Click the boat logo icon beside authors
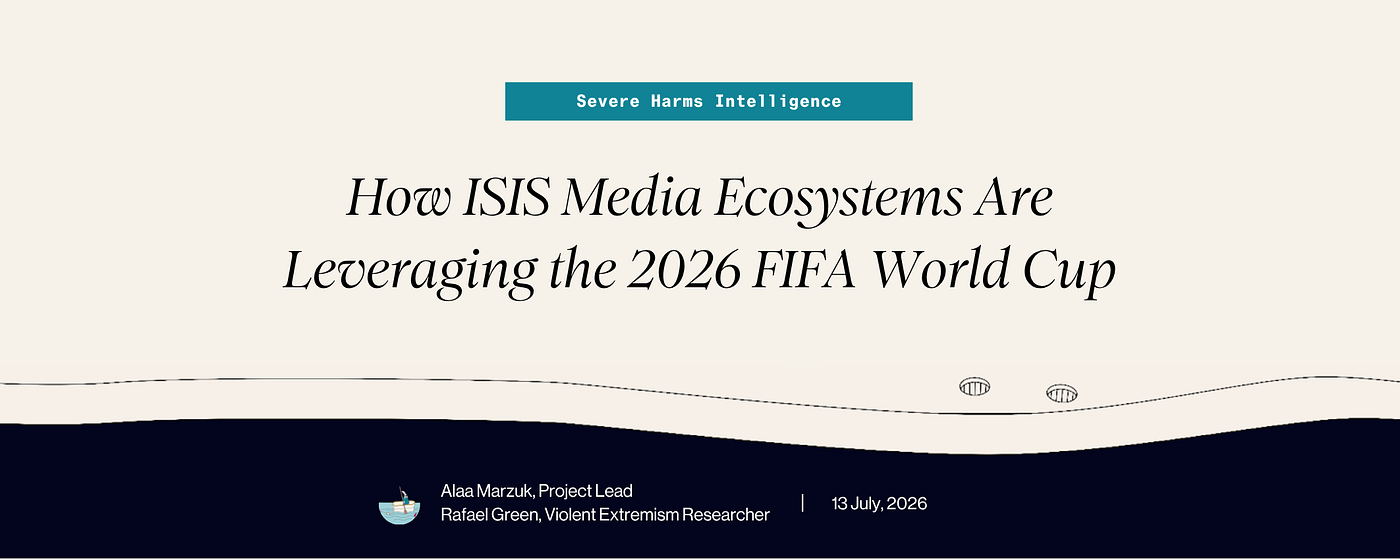 (x=399, y=505)
